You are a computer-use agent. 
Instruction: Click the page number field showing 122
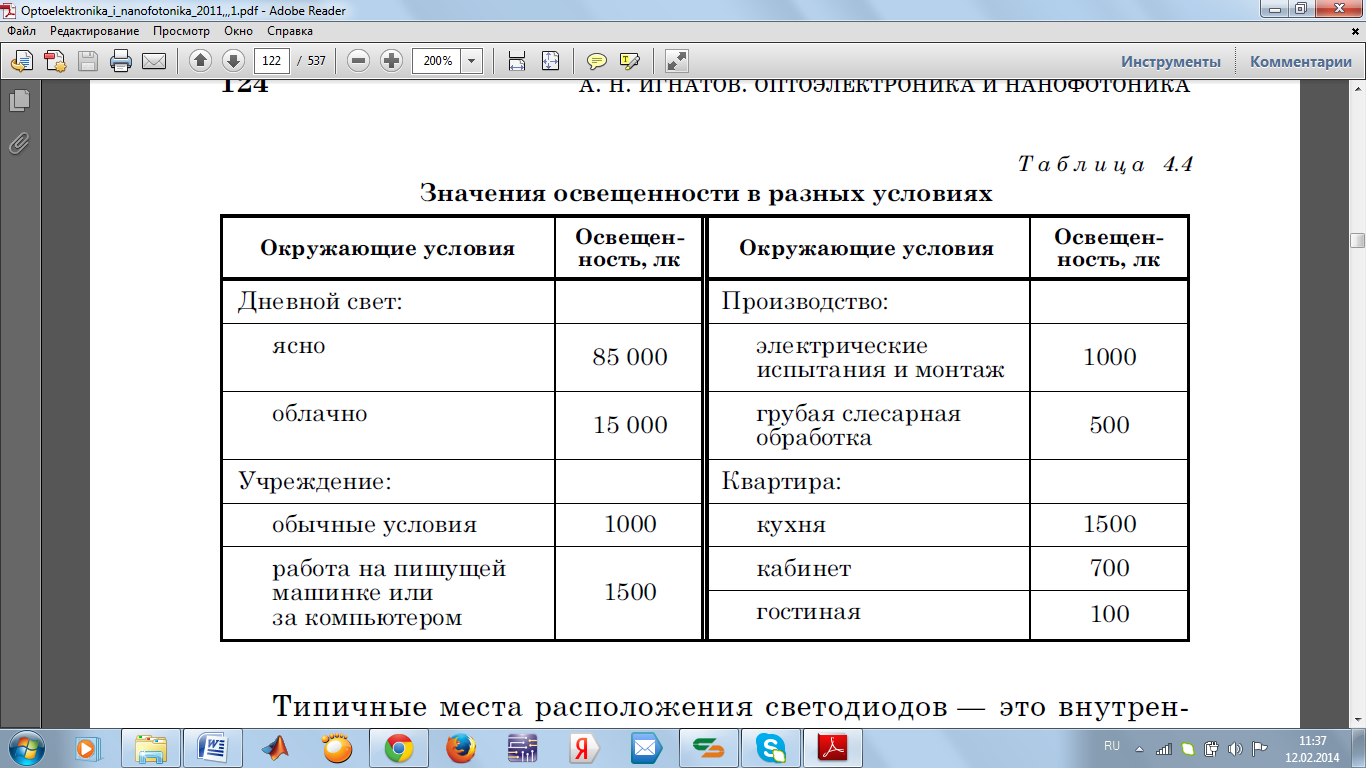pos(271,61)
